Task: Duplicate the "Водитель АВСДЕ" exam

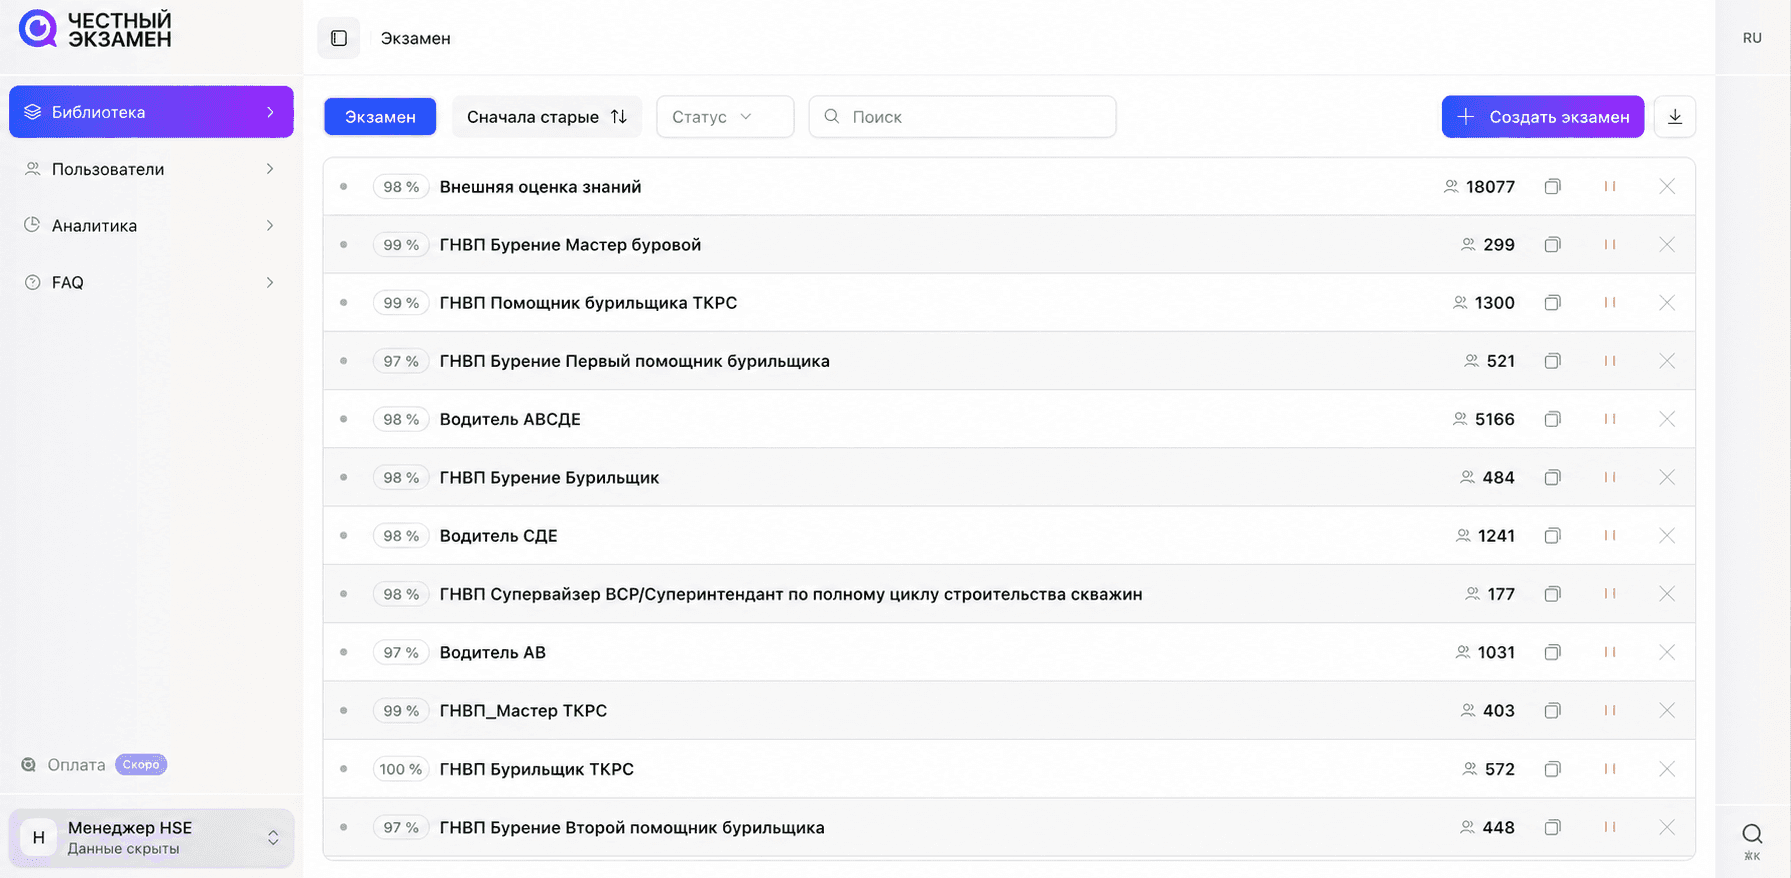Action: 1552,419
